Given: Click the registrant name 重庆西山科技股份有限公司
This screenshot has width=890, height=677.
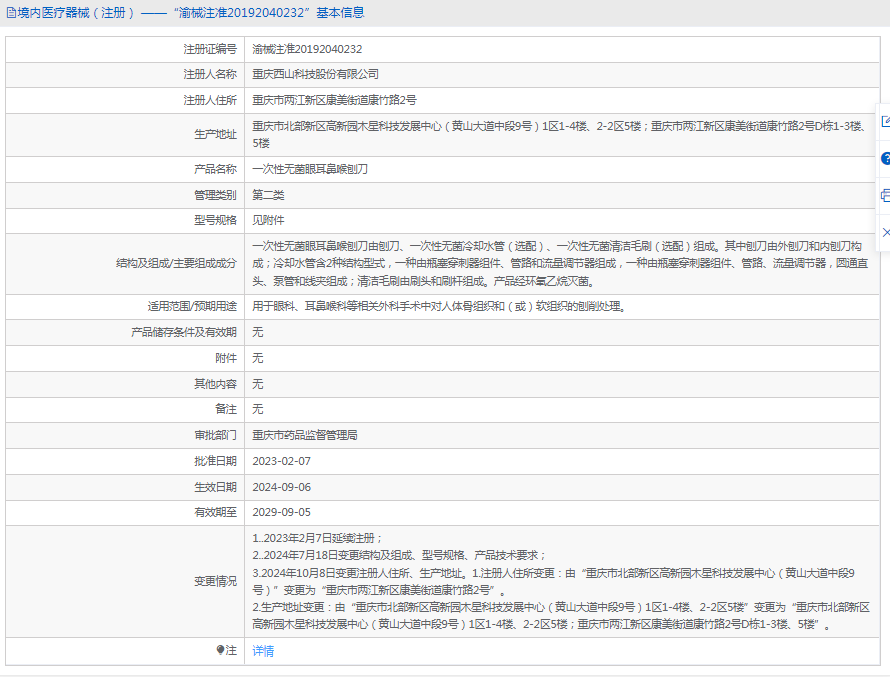Looking at the screenshot, I should point(315,74).
